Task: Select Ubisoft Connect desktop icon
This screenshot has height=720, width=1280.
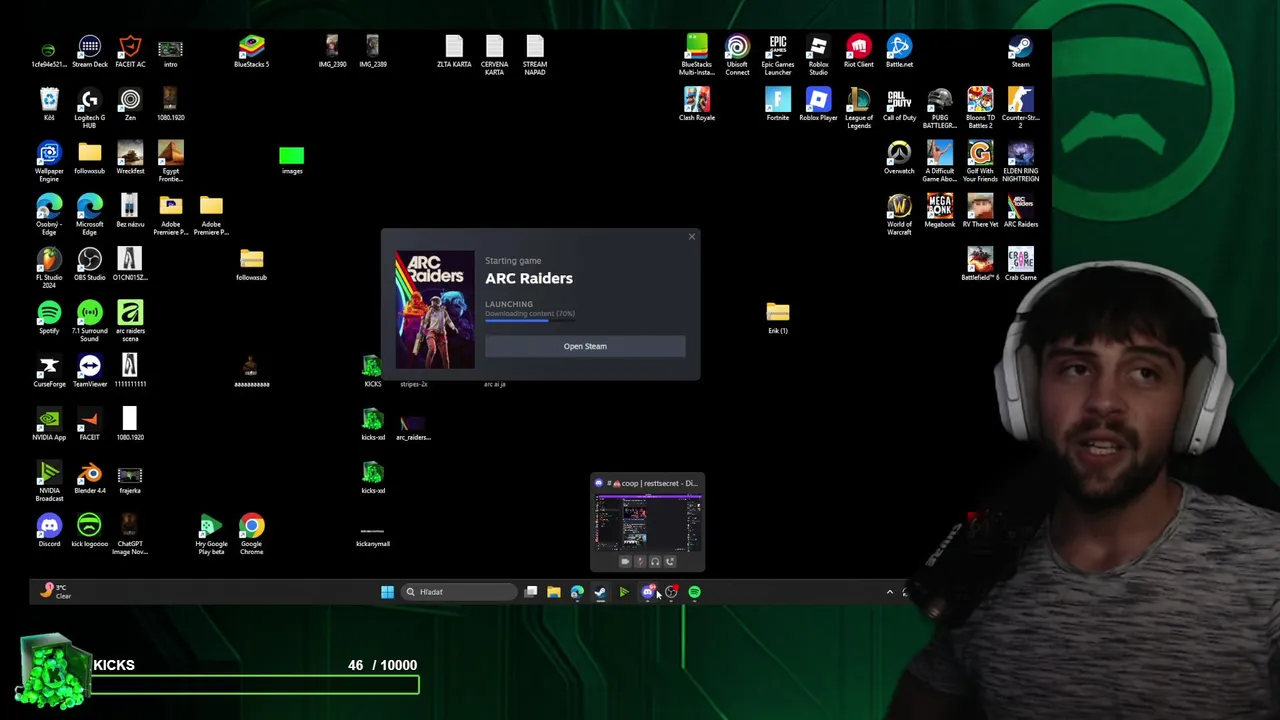Action: (737, 56)
